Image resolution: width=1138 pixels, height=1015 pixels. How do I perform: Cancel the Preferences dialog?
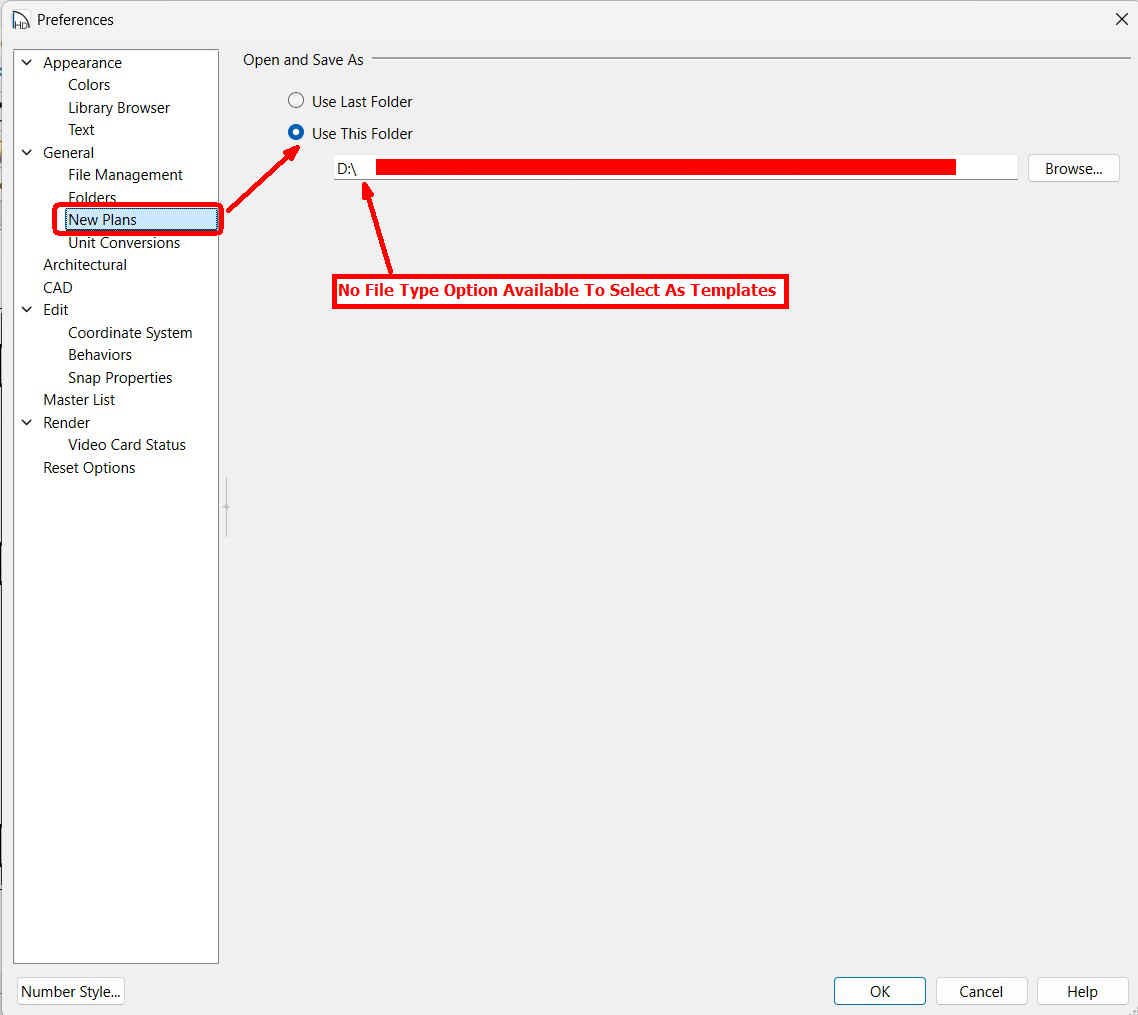pos(980,991)
